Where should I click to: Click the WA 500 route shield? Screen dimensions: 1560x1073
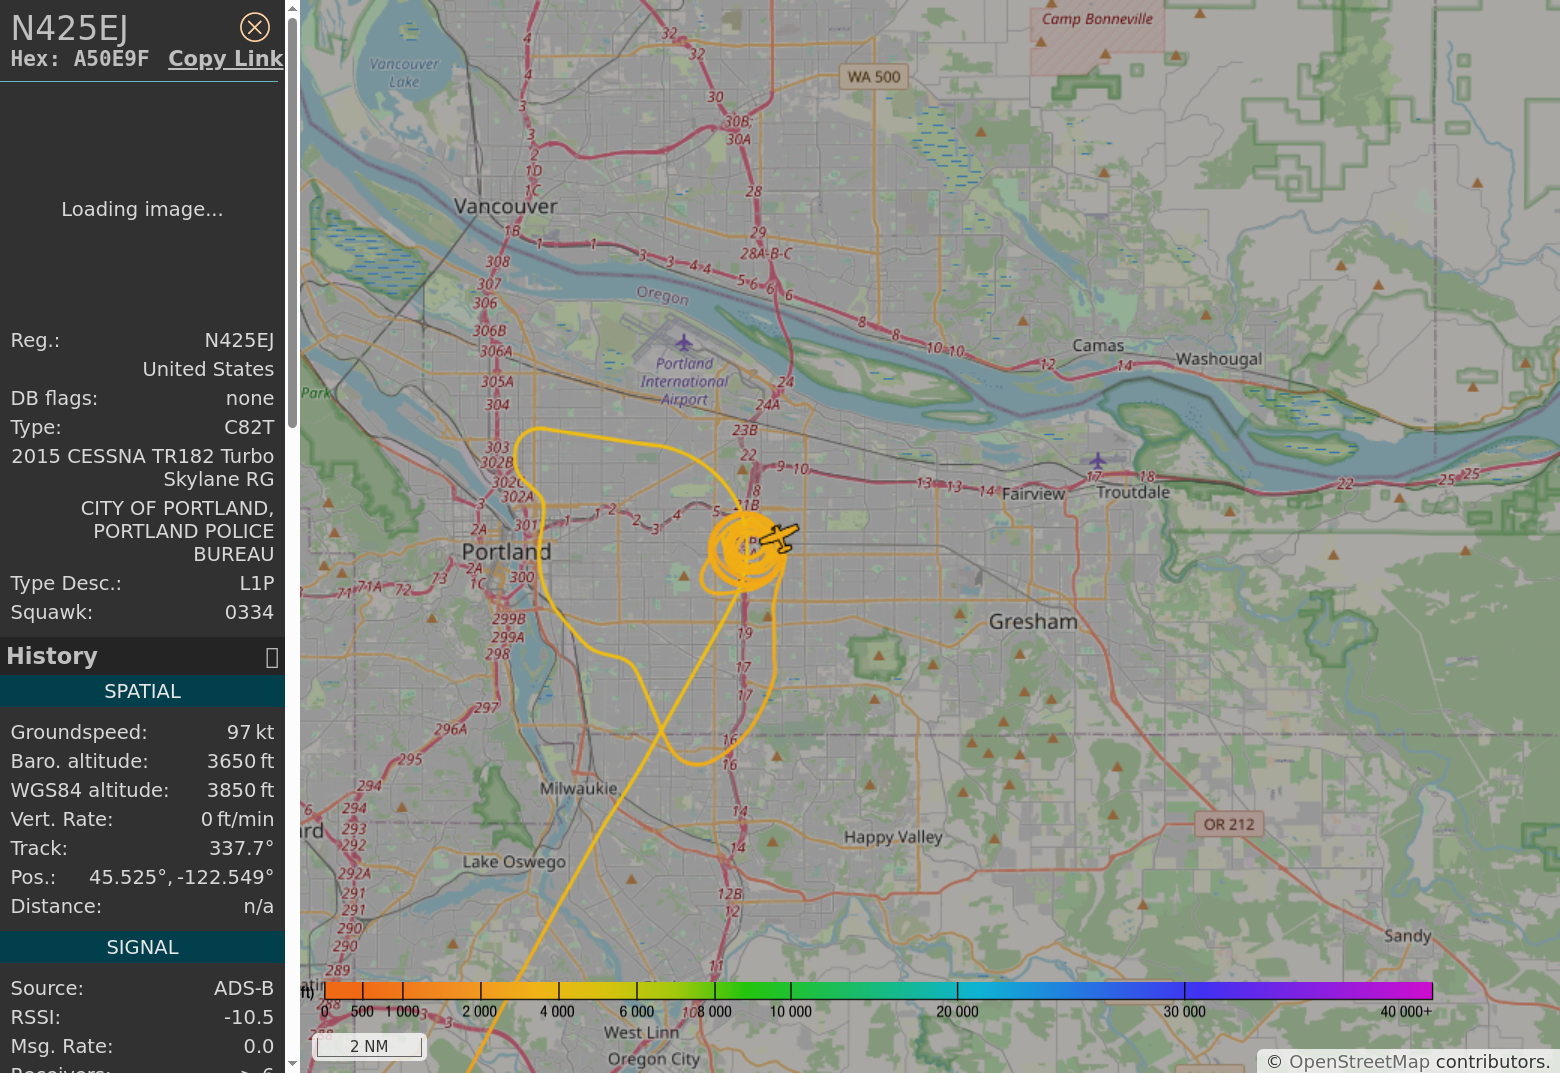tap(873, 77)
